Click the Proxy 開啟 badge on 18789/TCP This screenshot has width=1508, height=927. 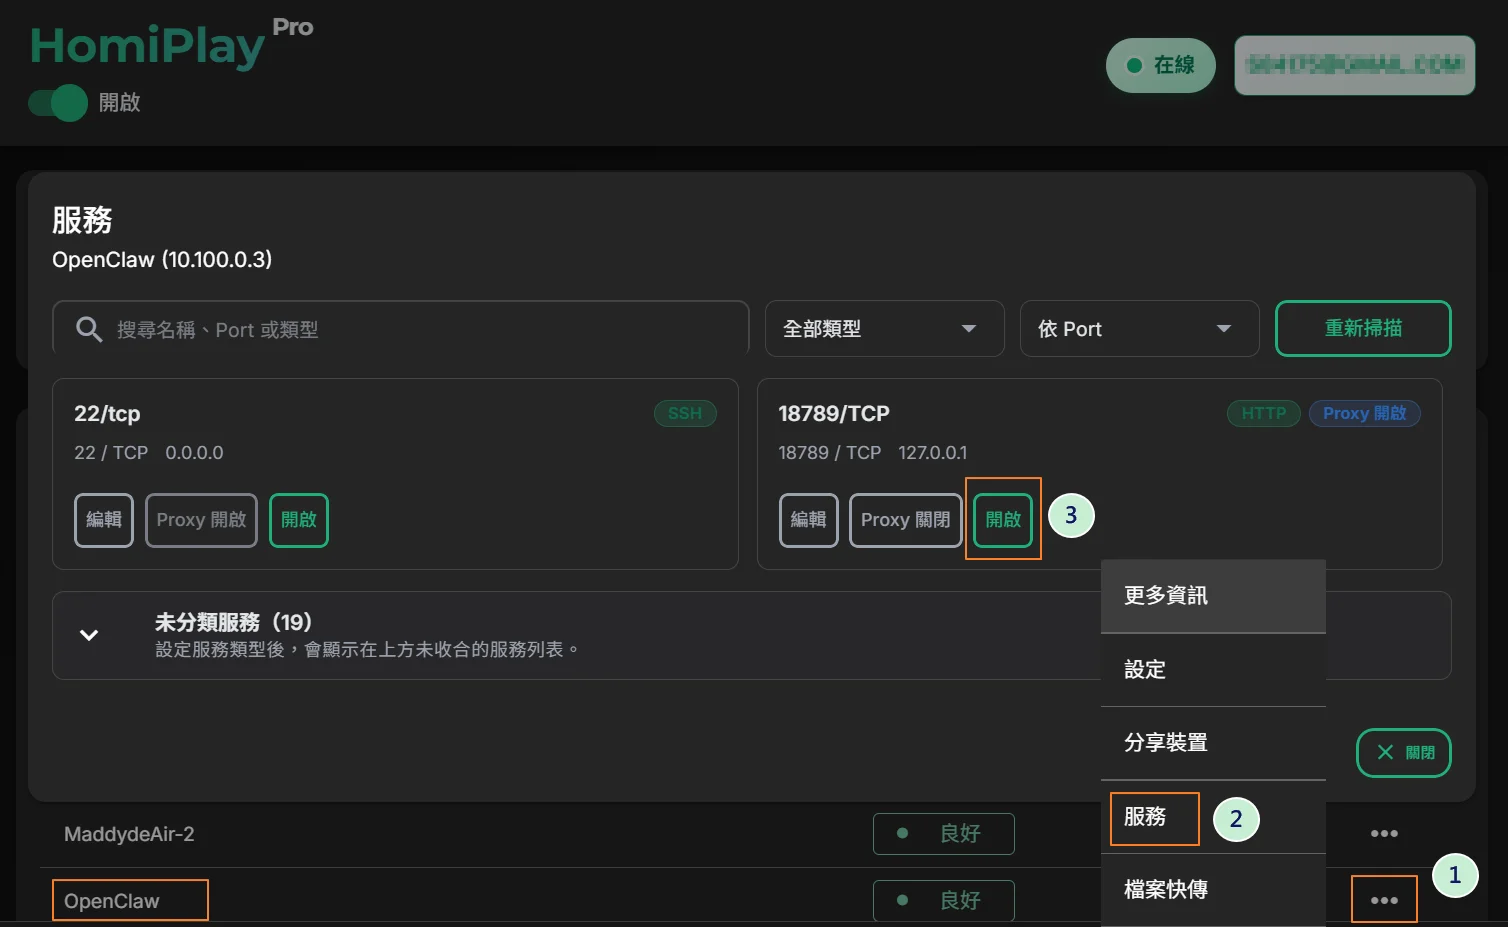click(1365, 413)
